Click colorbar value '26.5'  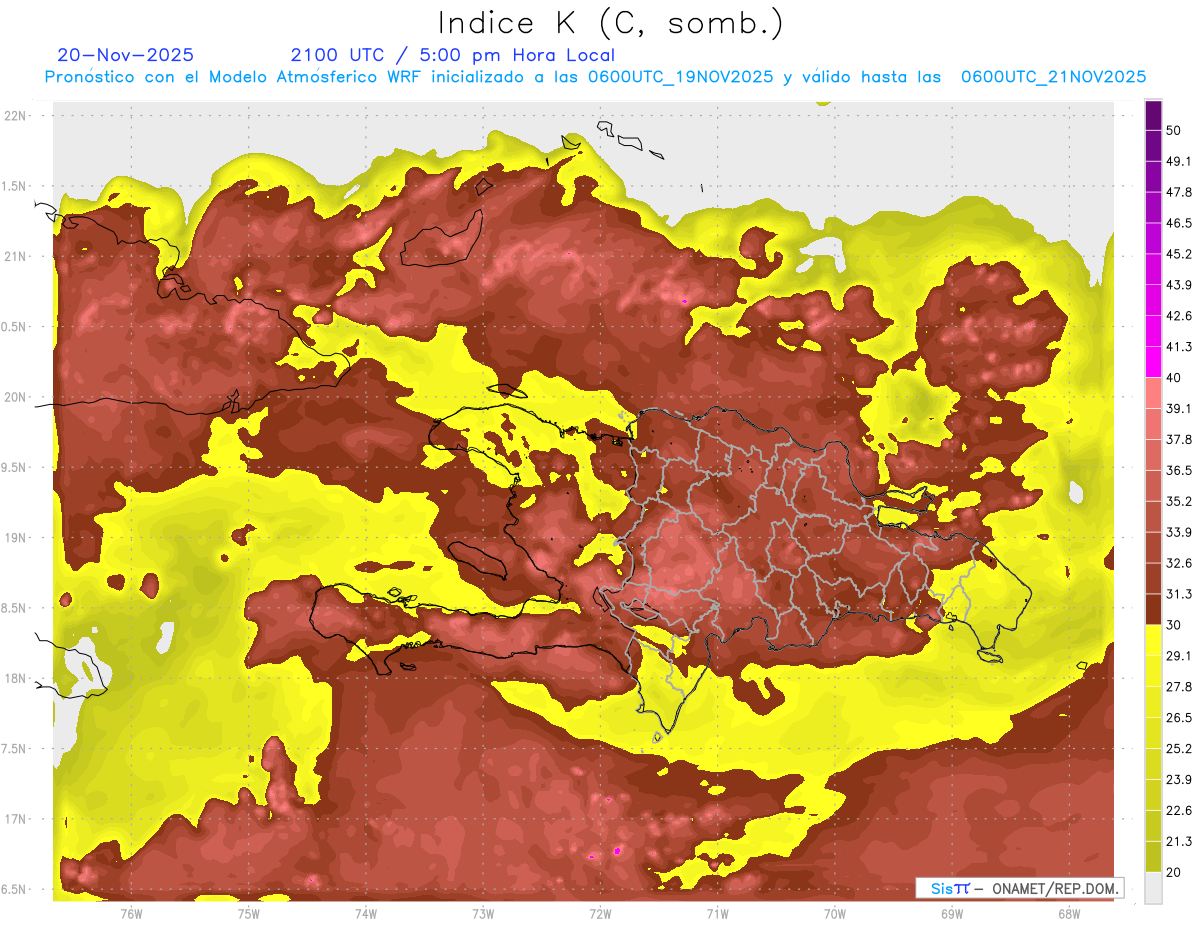pyautogui.click(x=1179, y=717)
